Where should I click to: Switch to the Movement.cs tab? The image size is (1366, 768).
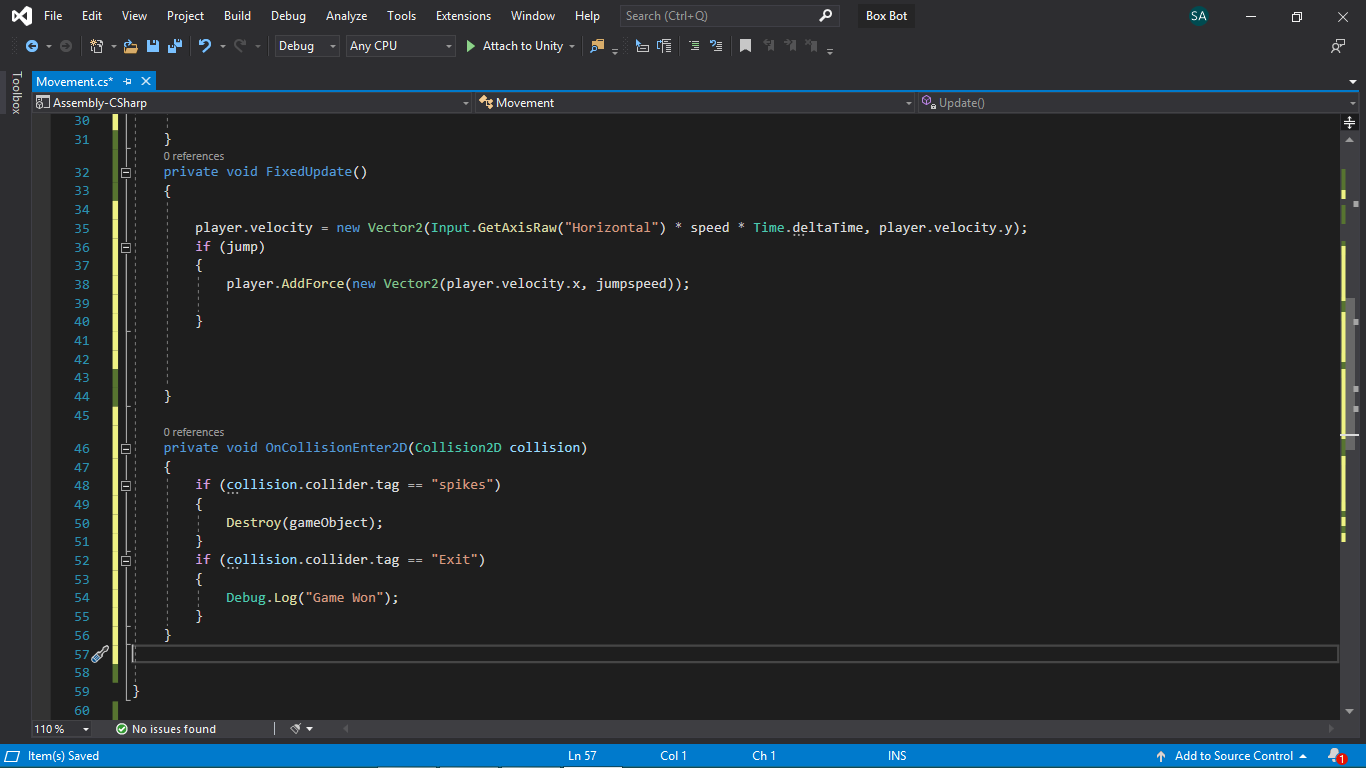point(75,81)
